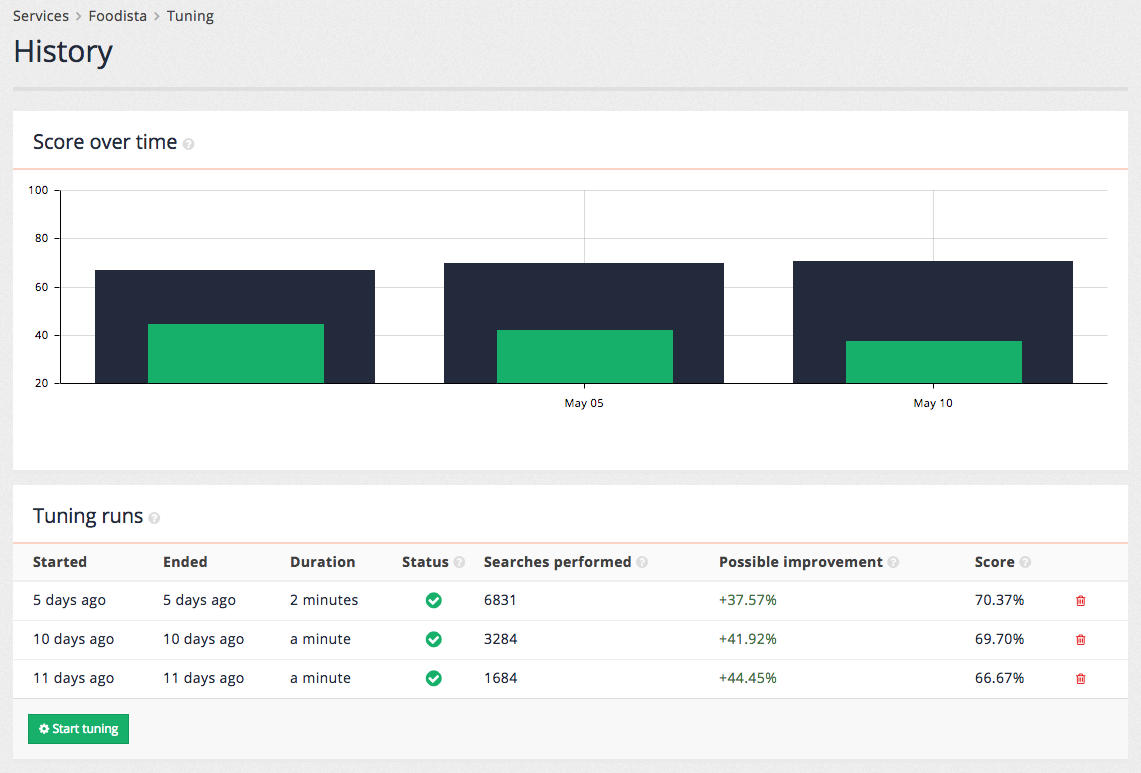Click the Status column help icon
The width and height of the screenshot is (1141, 773).
pyautogui.click(x=460, y=562)
